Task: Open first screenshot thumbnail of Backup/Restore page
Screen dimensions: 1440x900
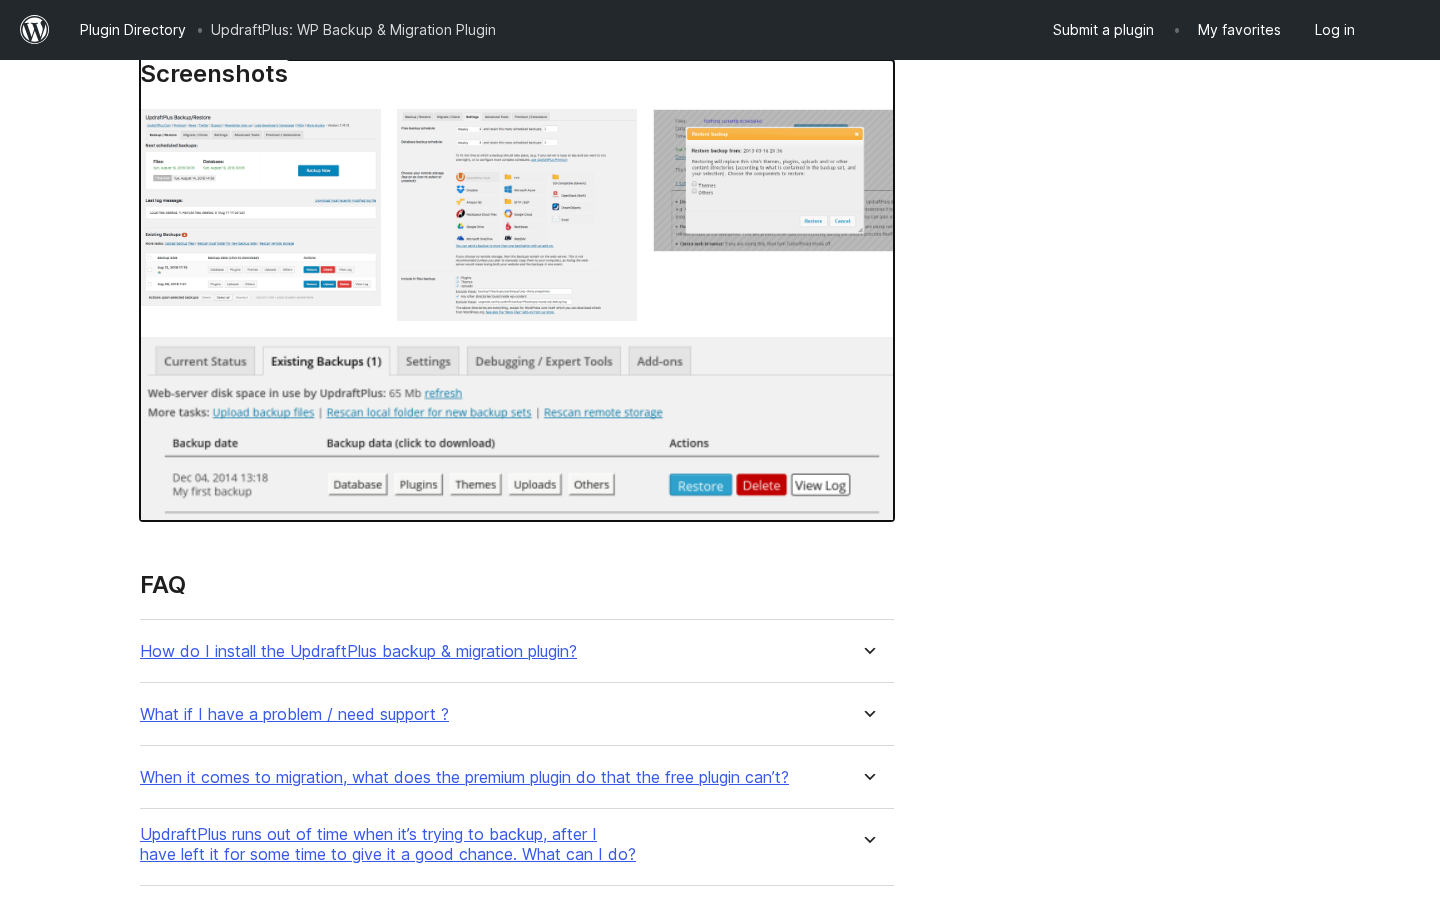Action: 261,207
